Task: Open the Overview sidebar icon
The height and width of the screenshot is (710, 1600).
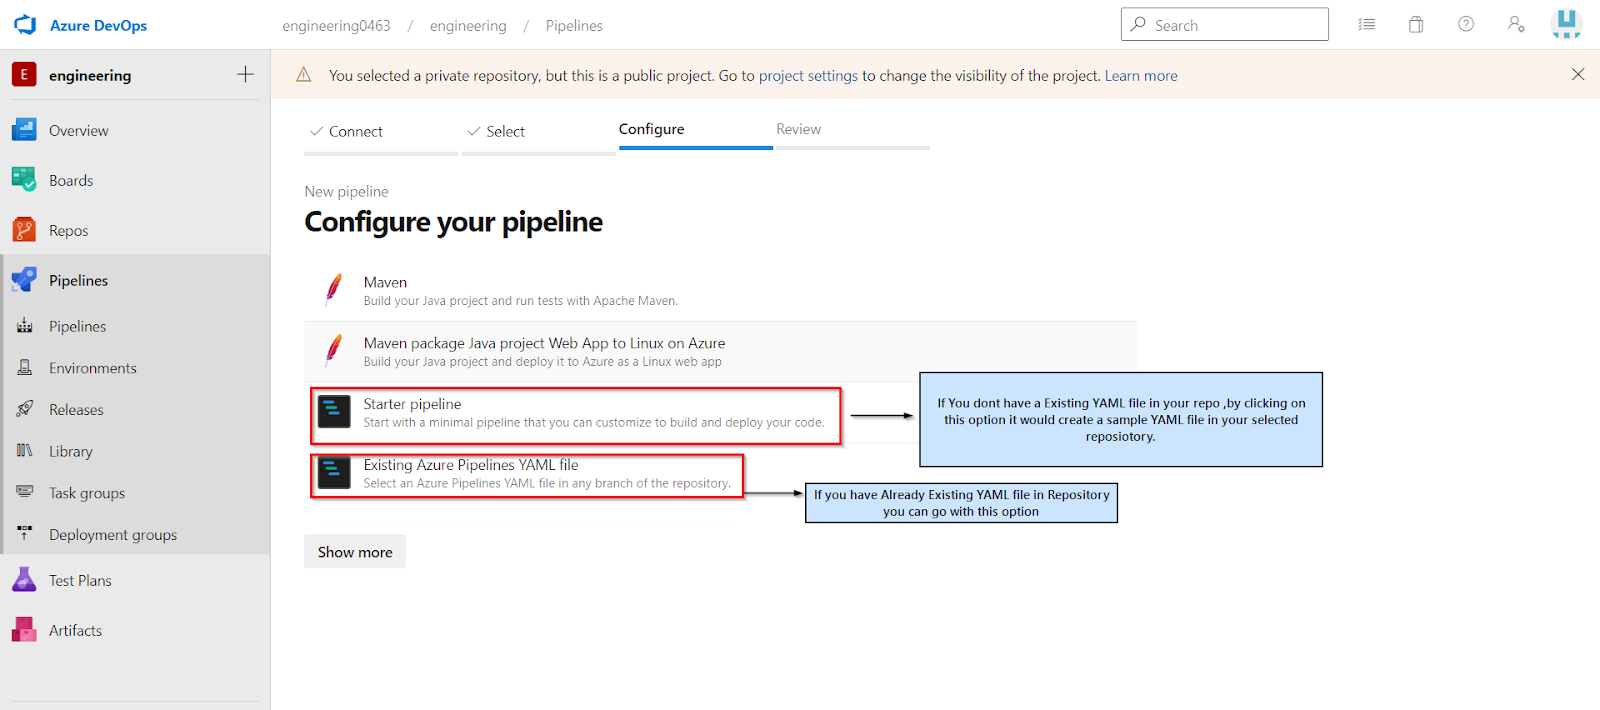Action: click(24, 130)
